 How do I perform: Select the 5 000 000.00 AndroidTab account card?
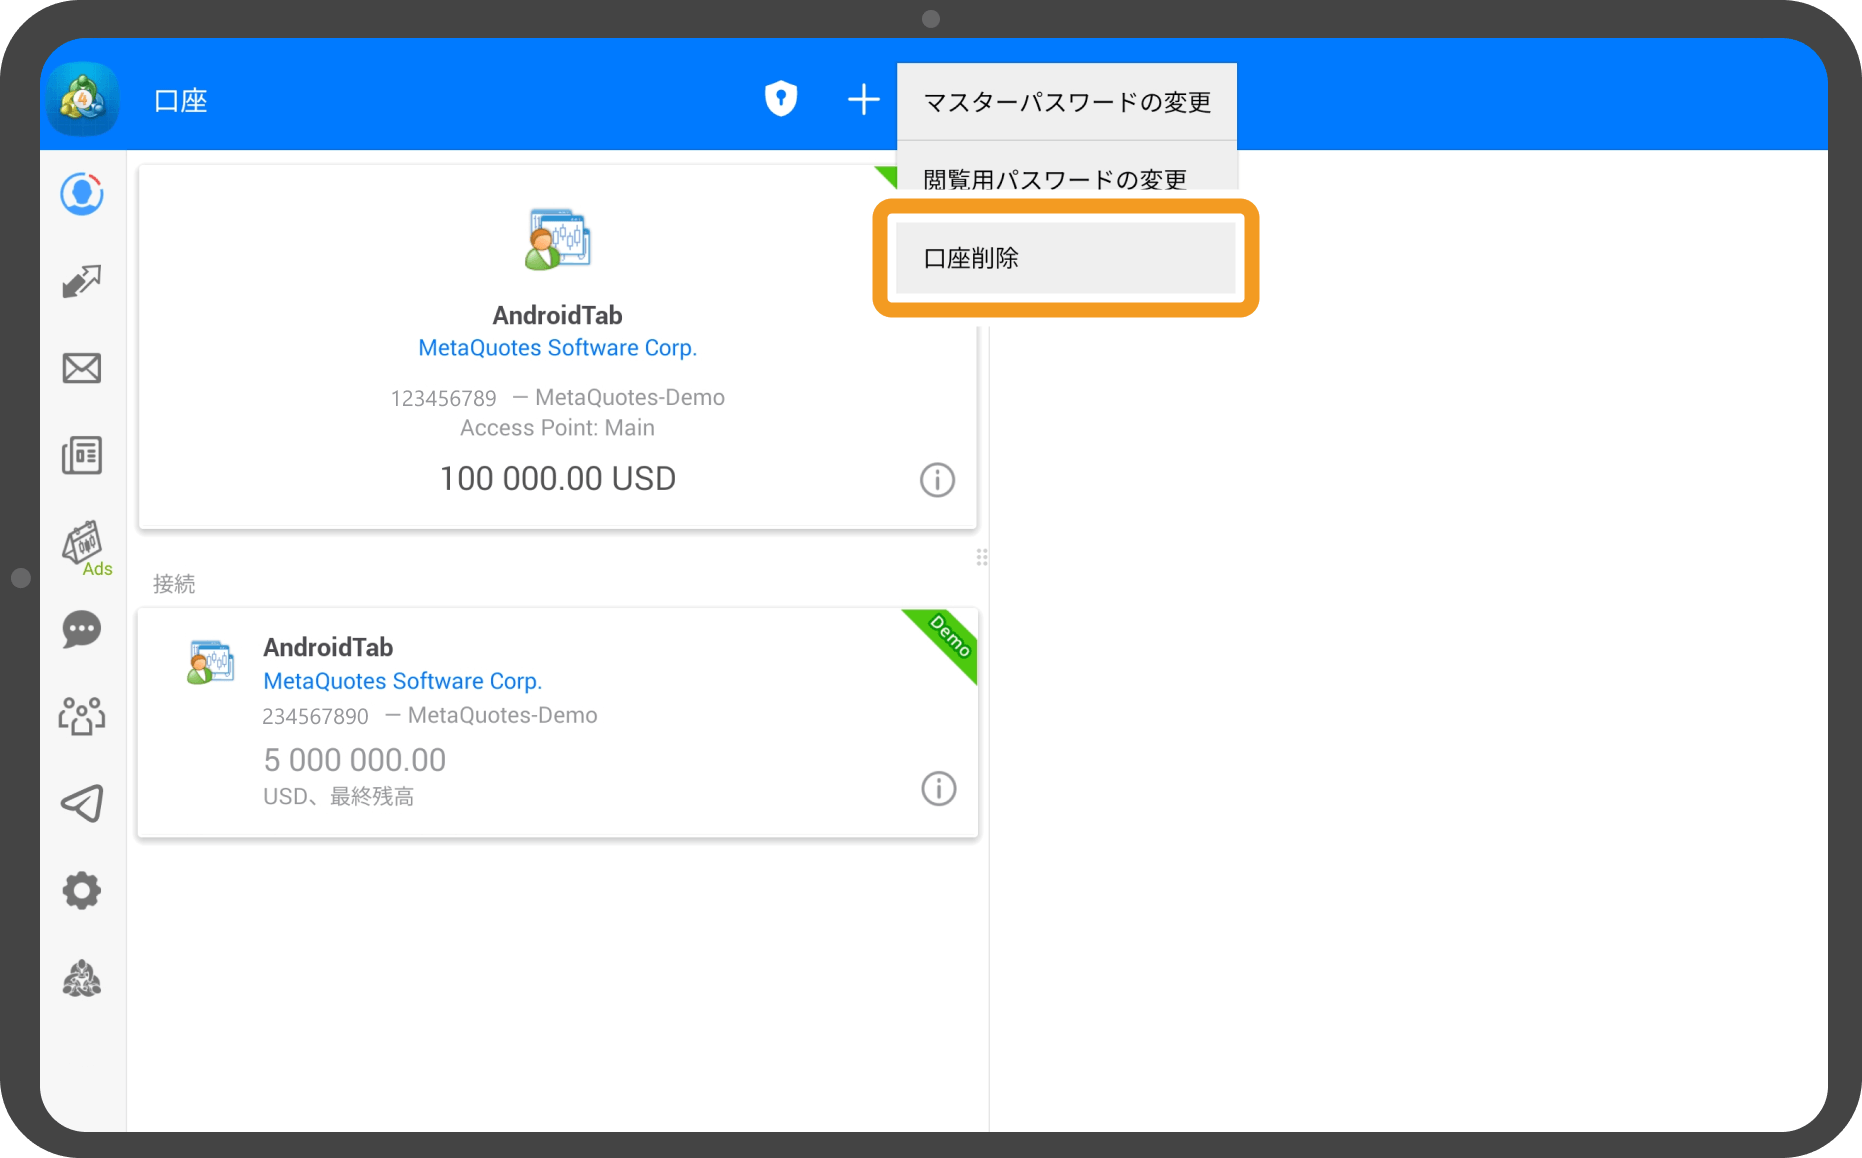point(556,722)
